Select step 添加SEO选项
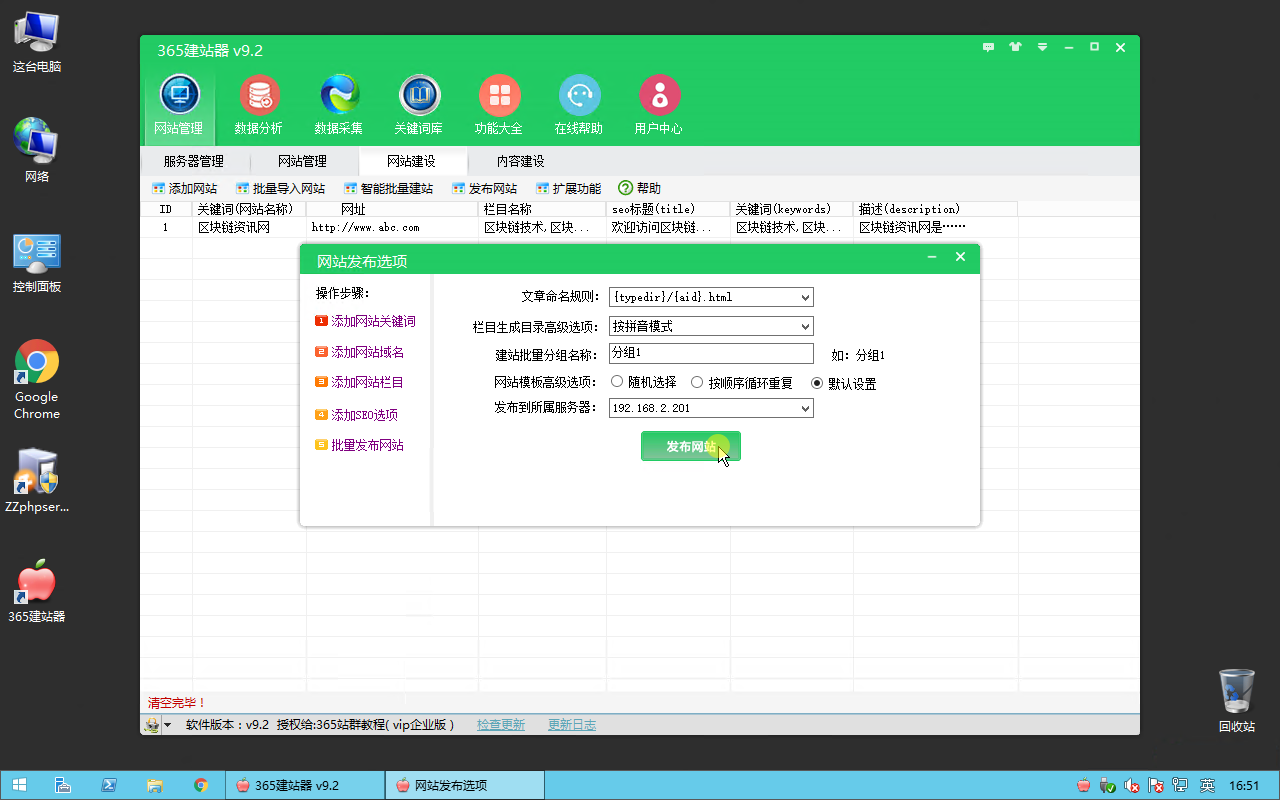This screenshot has width=1280, height=800. [x=356, y=415]
